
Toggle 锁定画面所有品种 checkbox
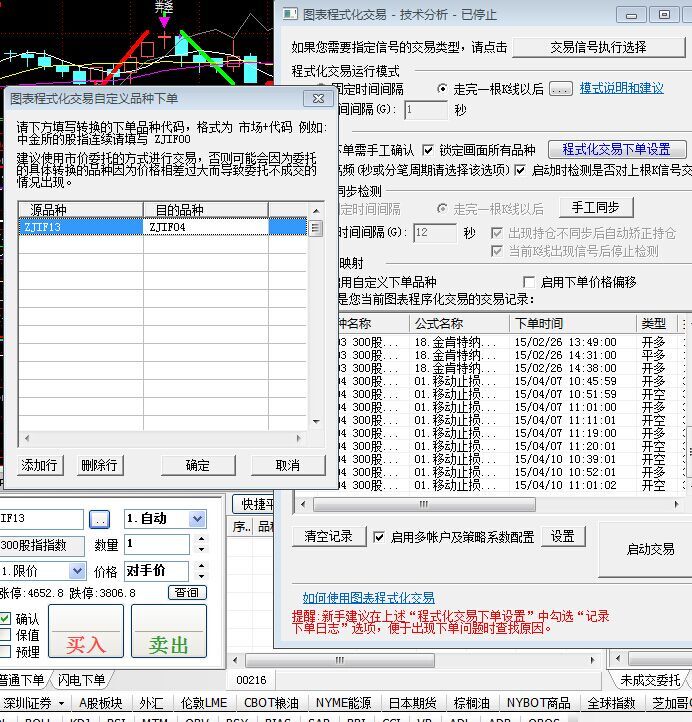(429, 150)
